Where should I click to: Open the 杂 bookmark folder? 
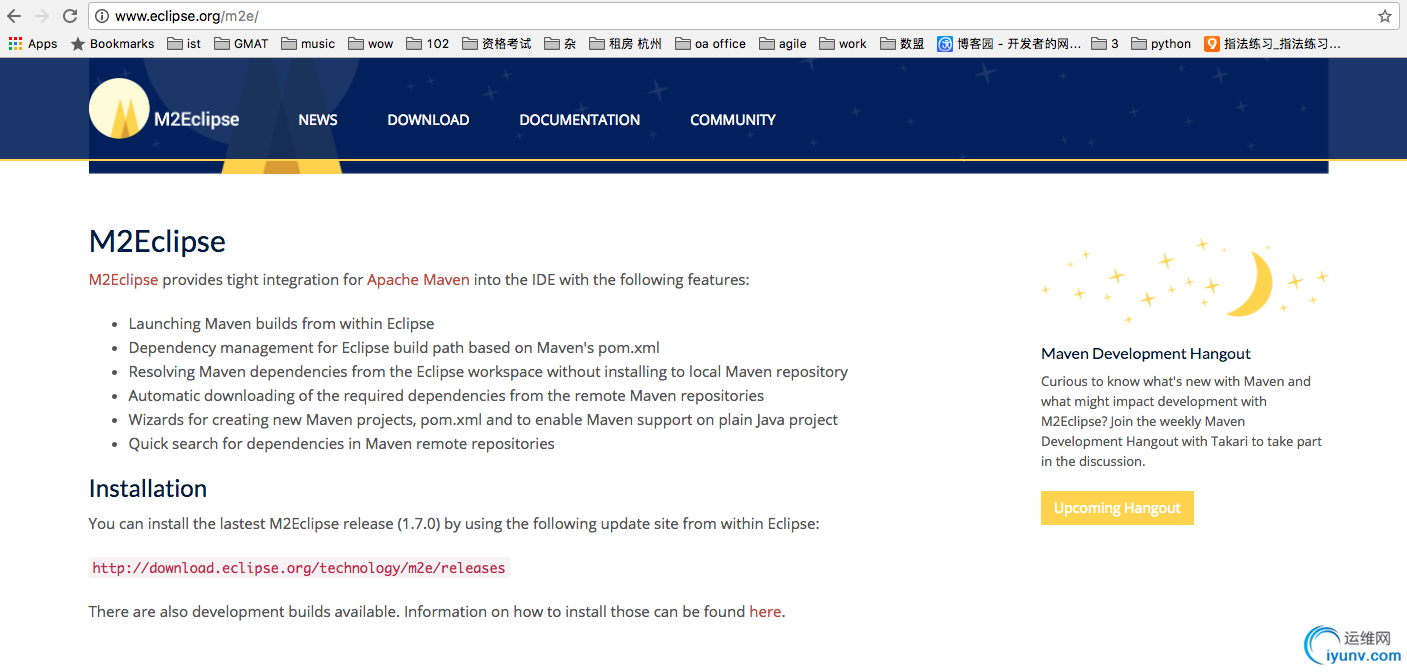[x=560, y=44]
